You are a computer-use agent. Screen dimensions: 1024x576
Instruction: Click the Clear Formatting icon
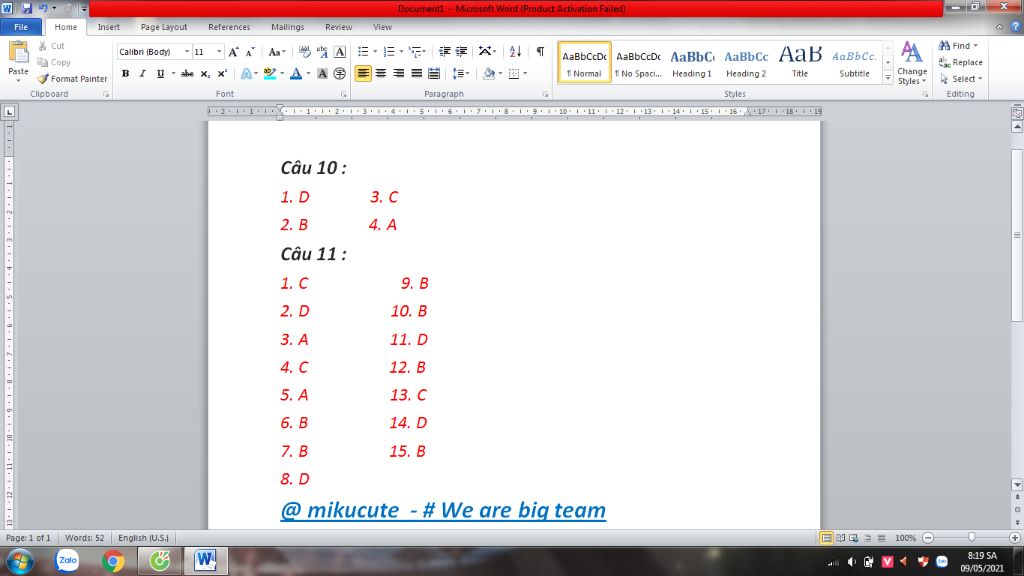point(305,52)
